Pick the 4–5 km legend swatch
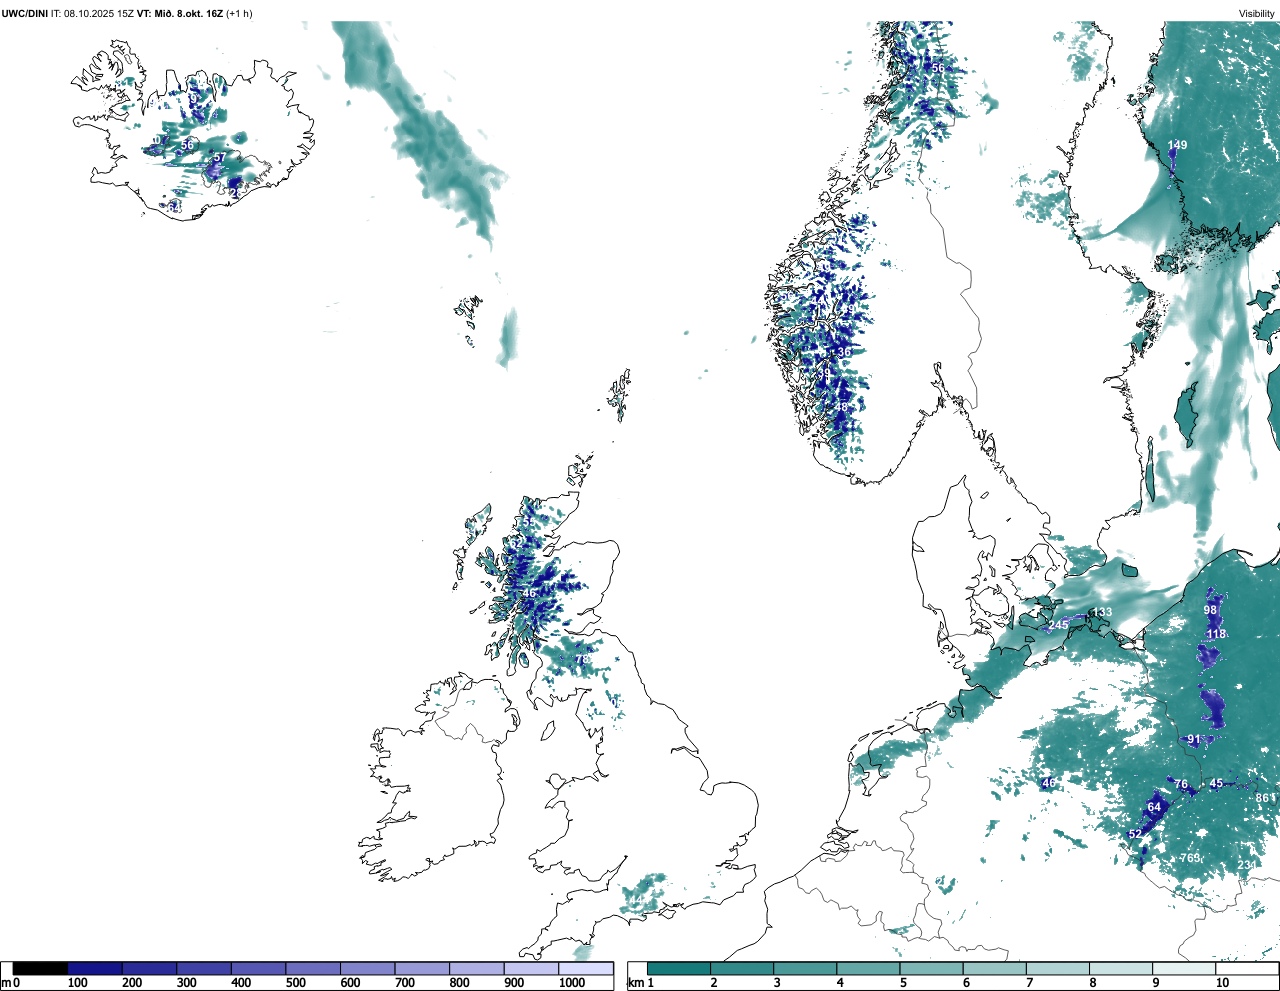The height and width of the screenshot is (991, 1280). coord(868,968)
